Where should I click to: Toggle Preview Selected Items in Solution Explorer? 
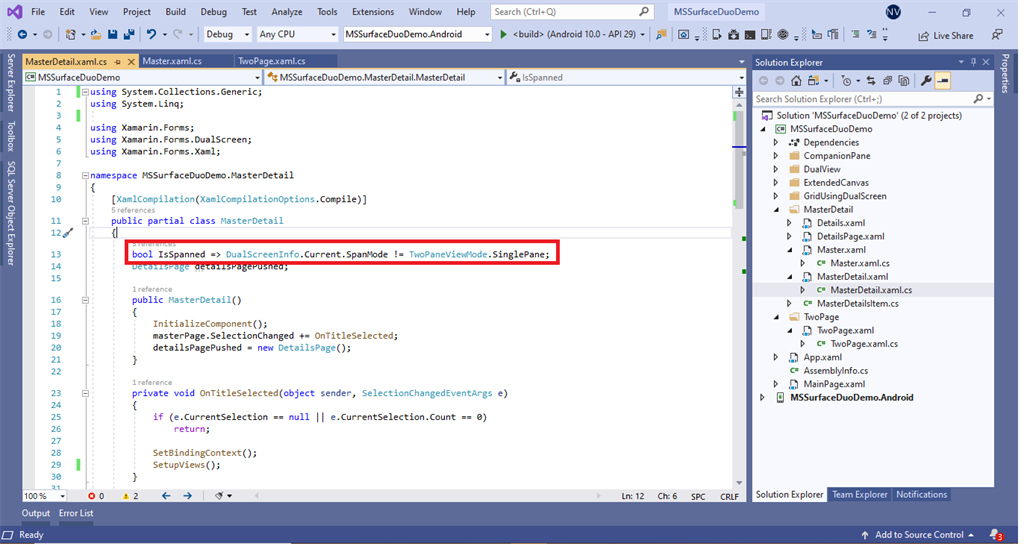click(x=942, y=81)
